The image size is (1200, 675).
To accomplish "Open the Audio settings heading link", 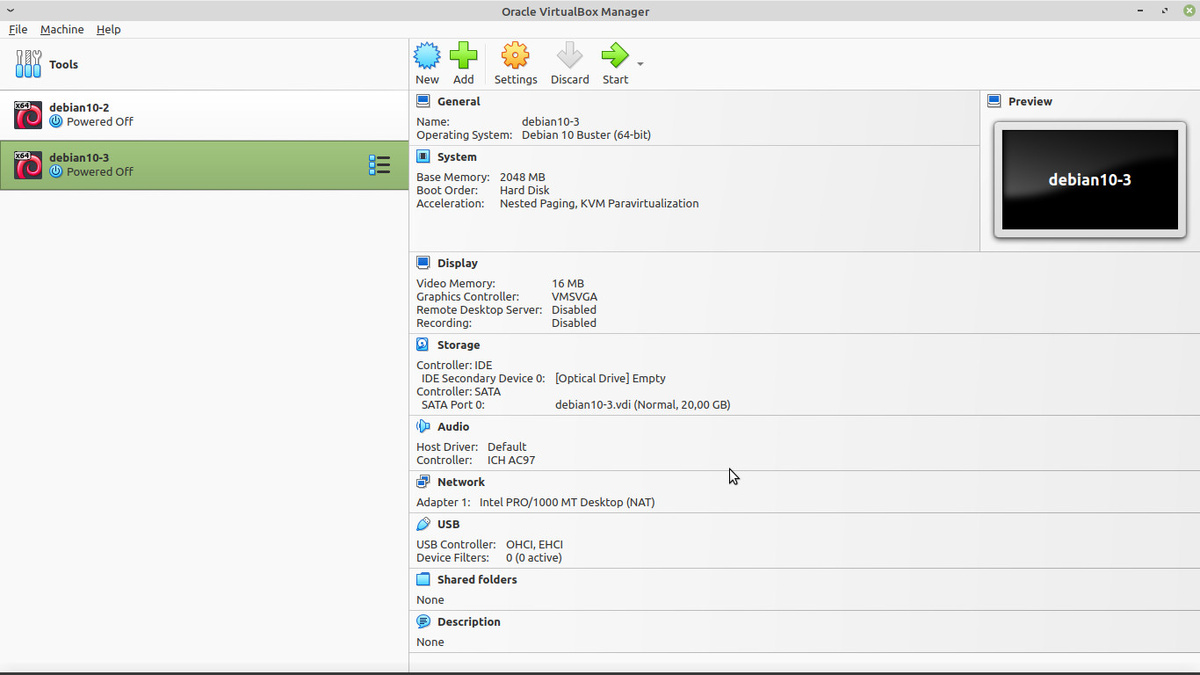I will pyautogui.click(x=453, y=427).
